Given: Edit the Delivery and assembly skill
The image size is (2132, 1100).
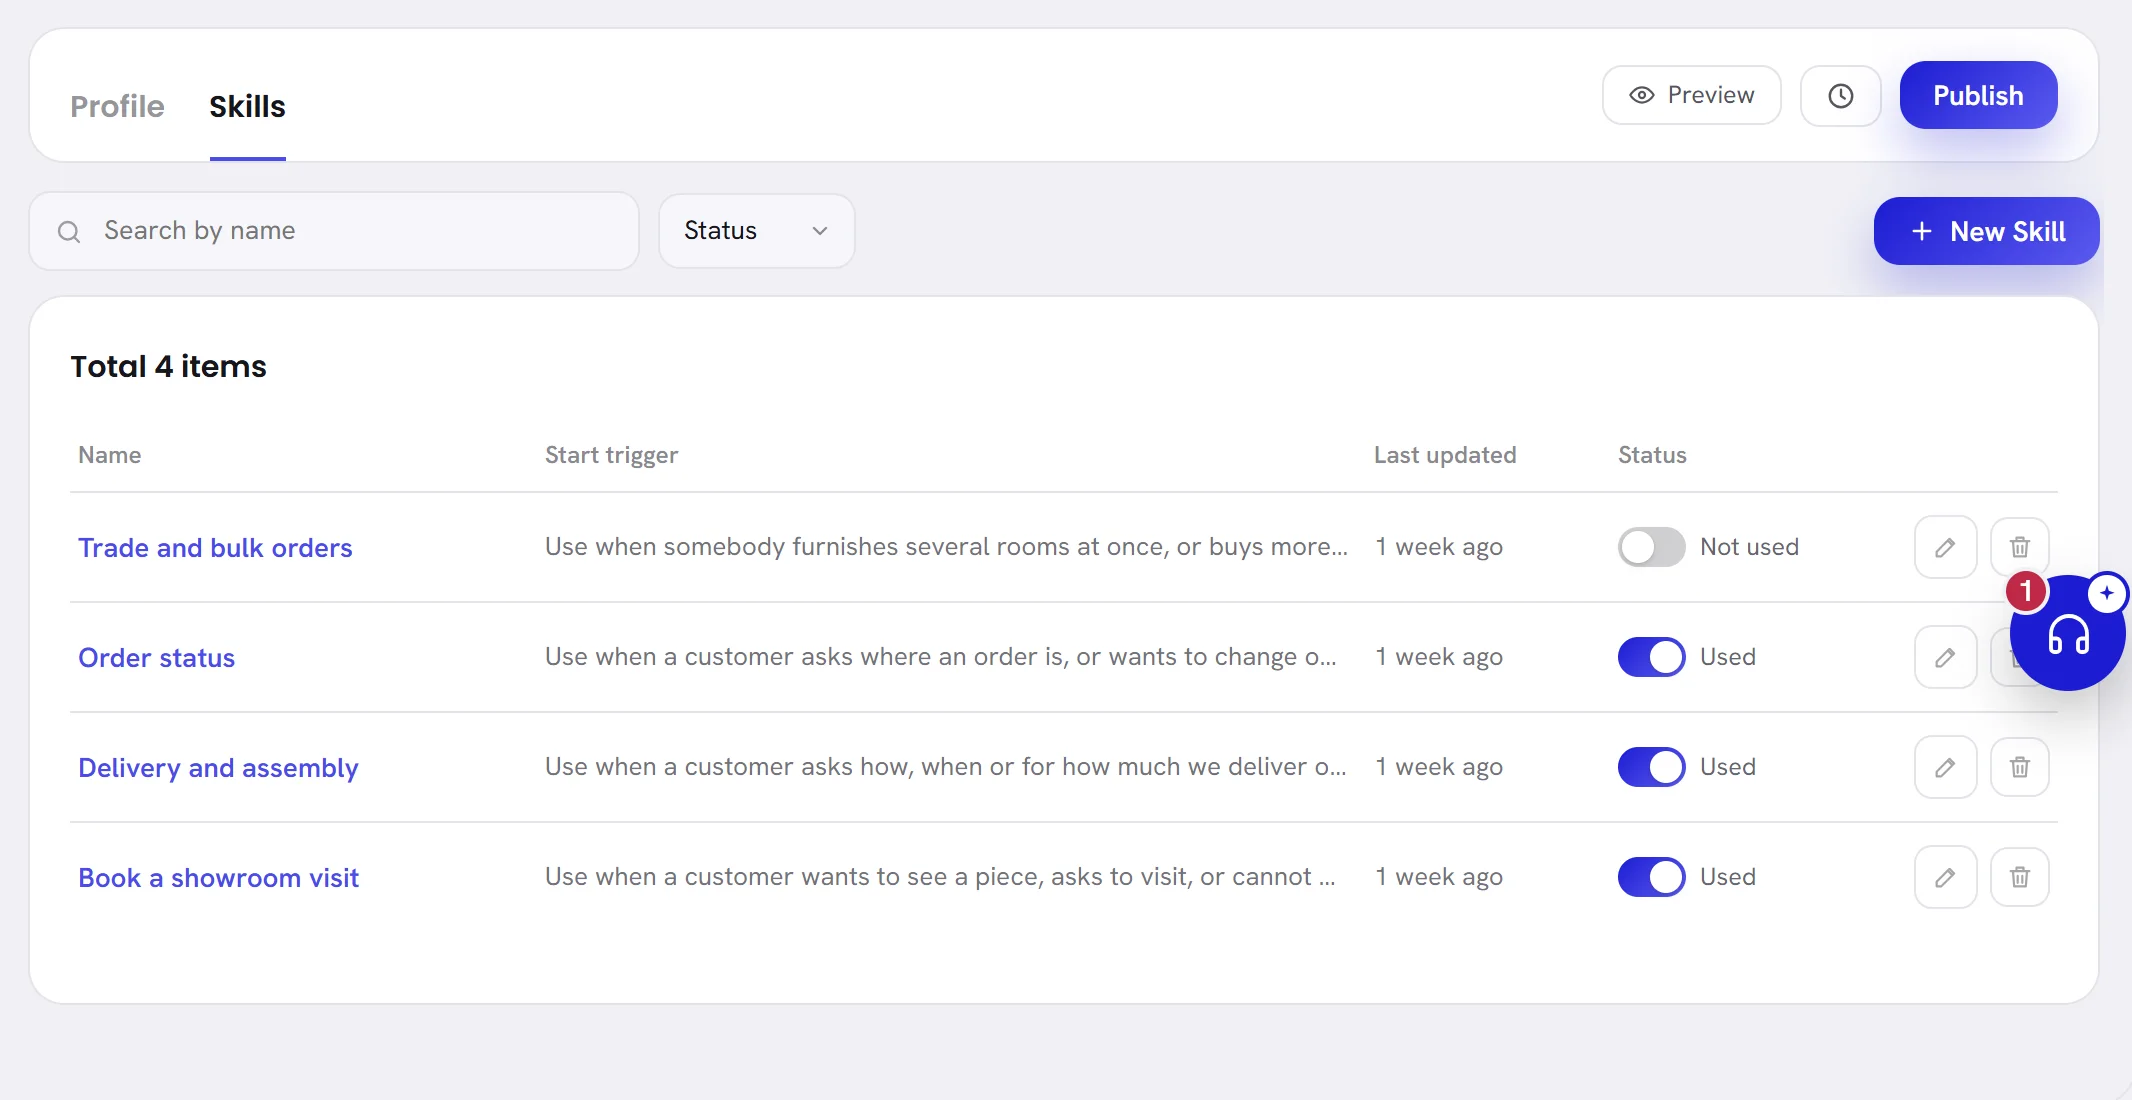Looking at the screenshot, I should pos(1945,767).
